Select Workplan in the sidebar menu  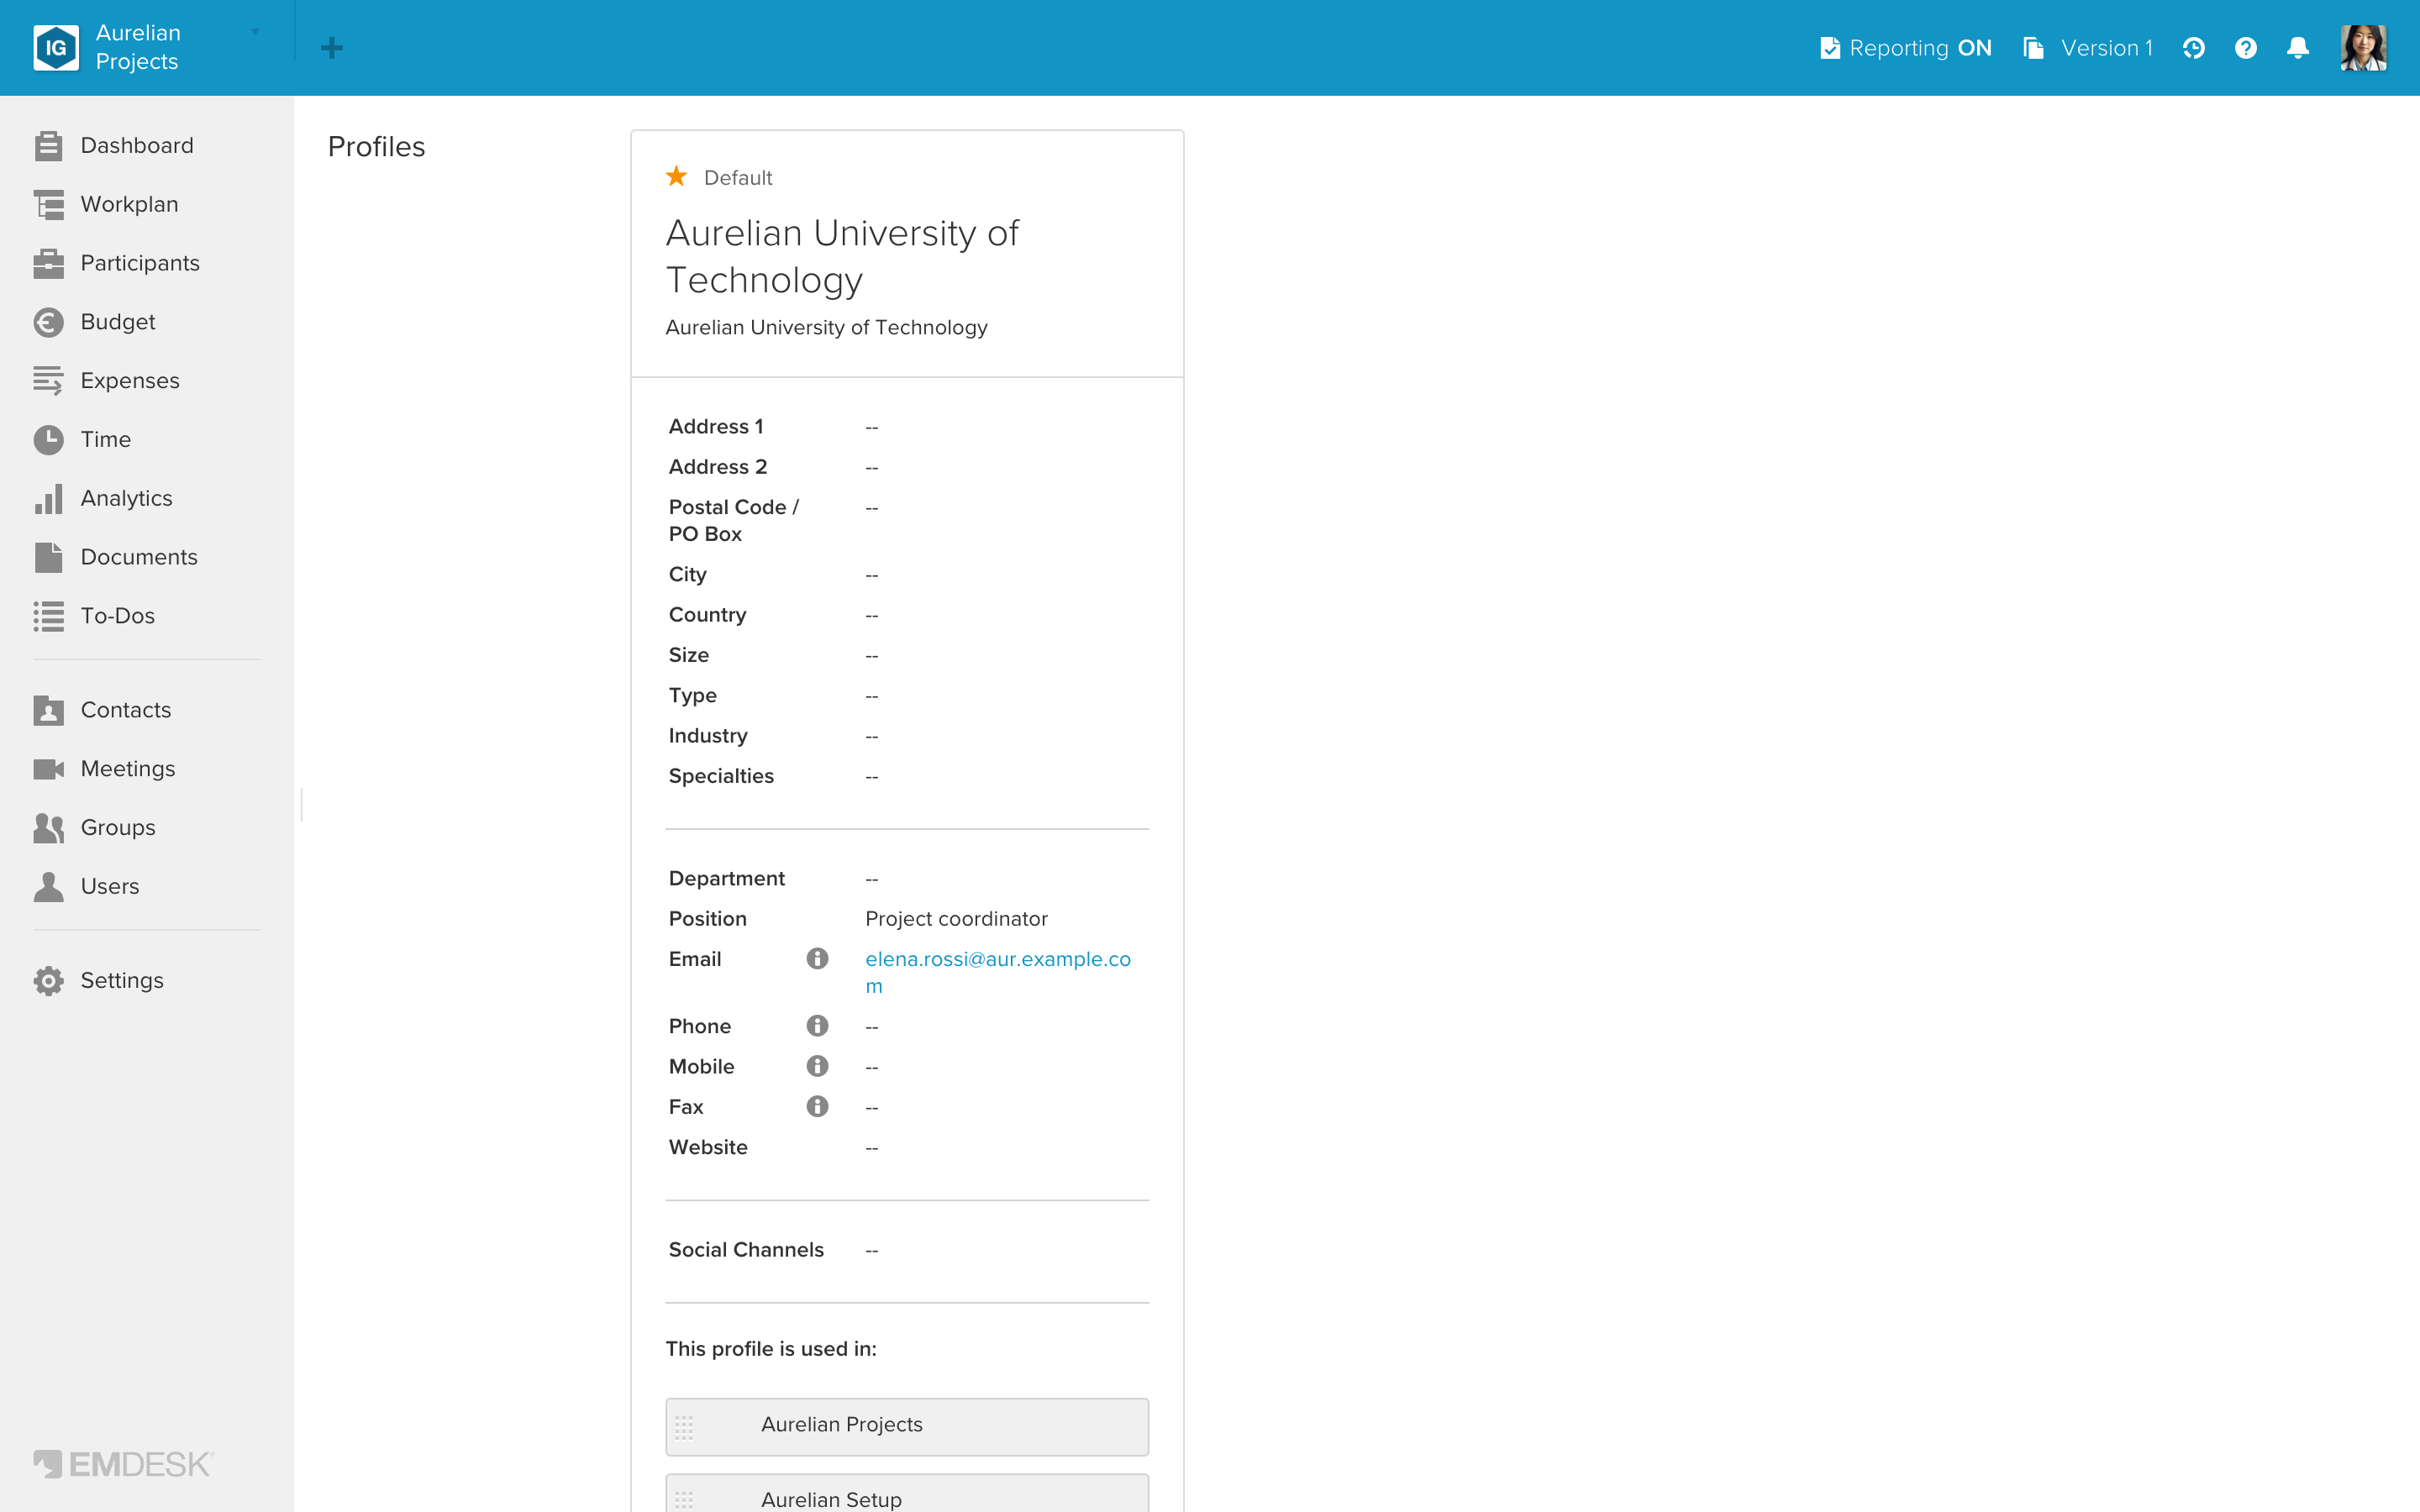(129, 205)
